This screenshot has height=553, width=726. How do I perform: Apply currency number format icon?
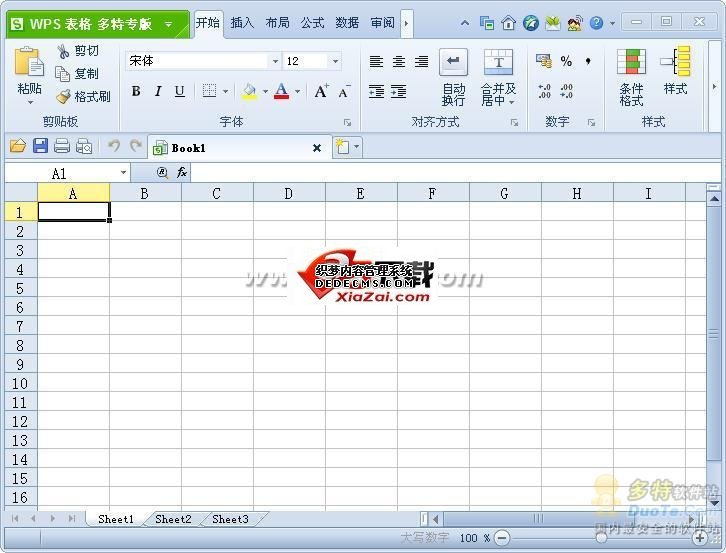(x=544, y=60)
